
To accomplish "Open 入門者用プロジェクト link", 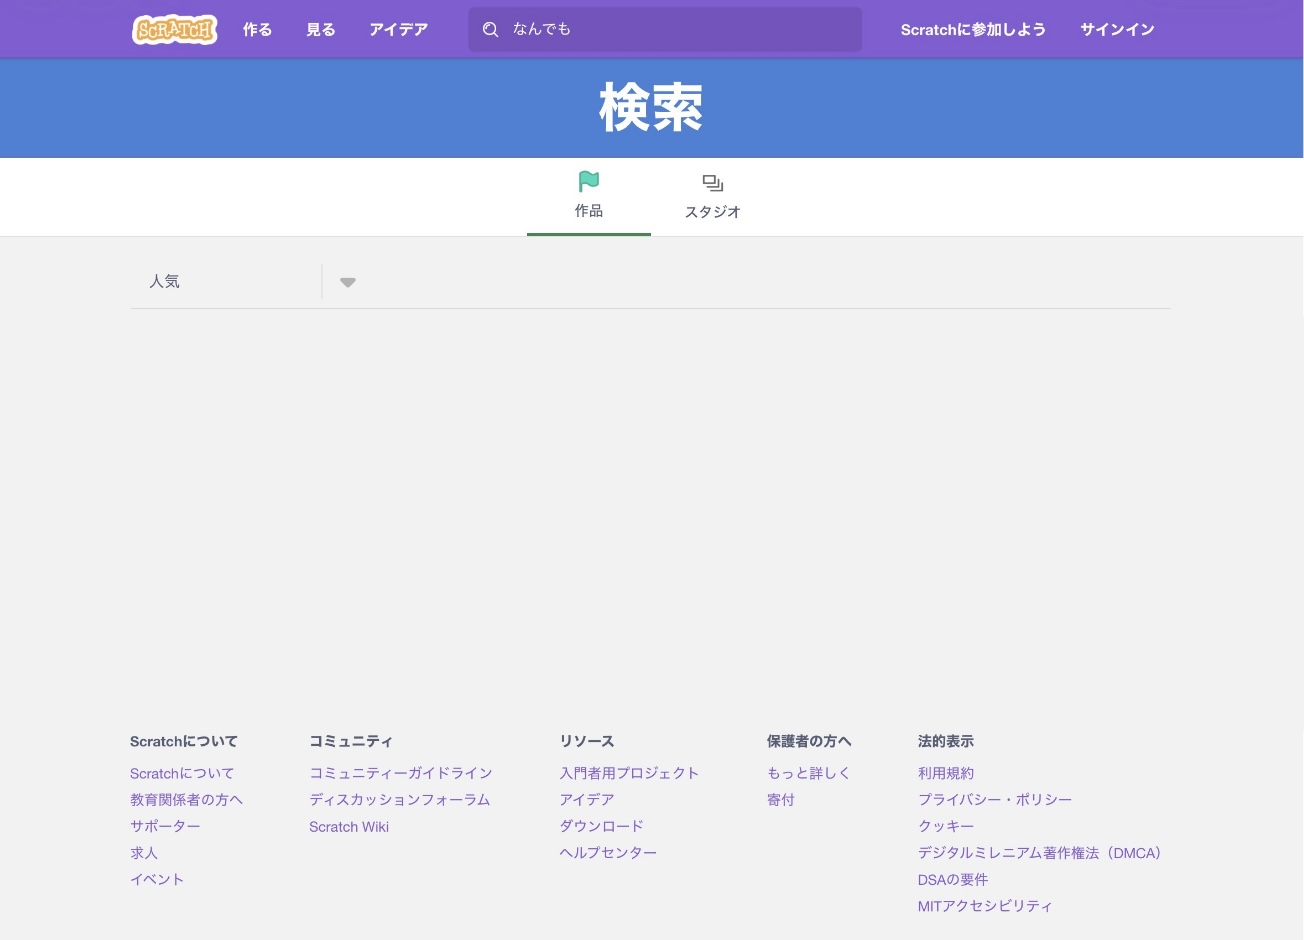I will tap(629, 773).
